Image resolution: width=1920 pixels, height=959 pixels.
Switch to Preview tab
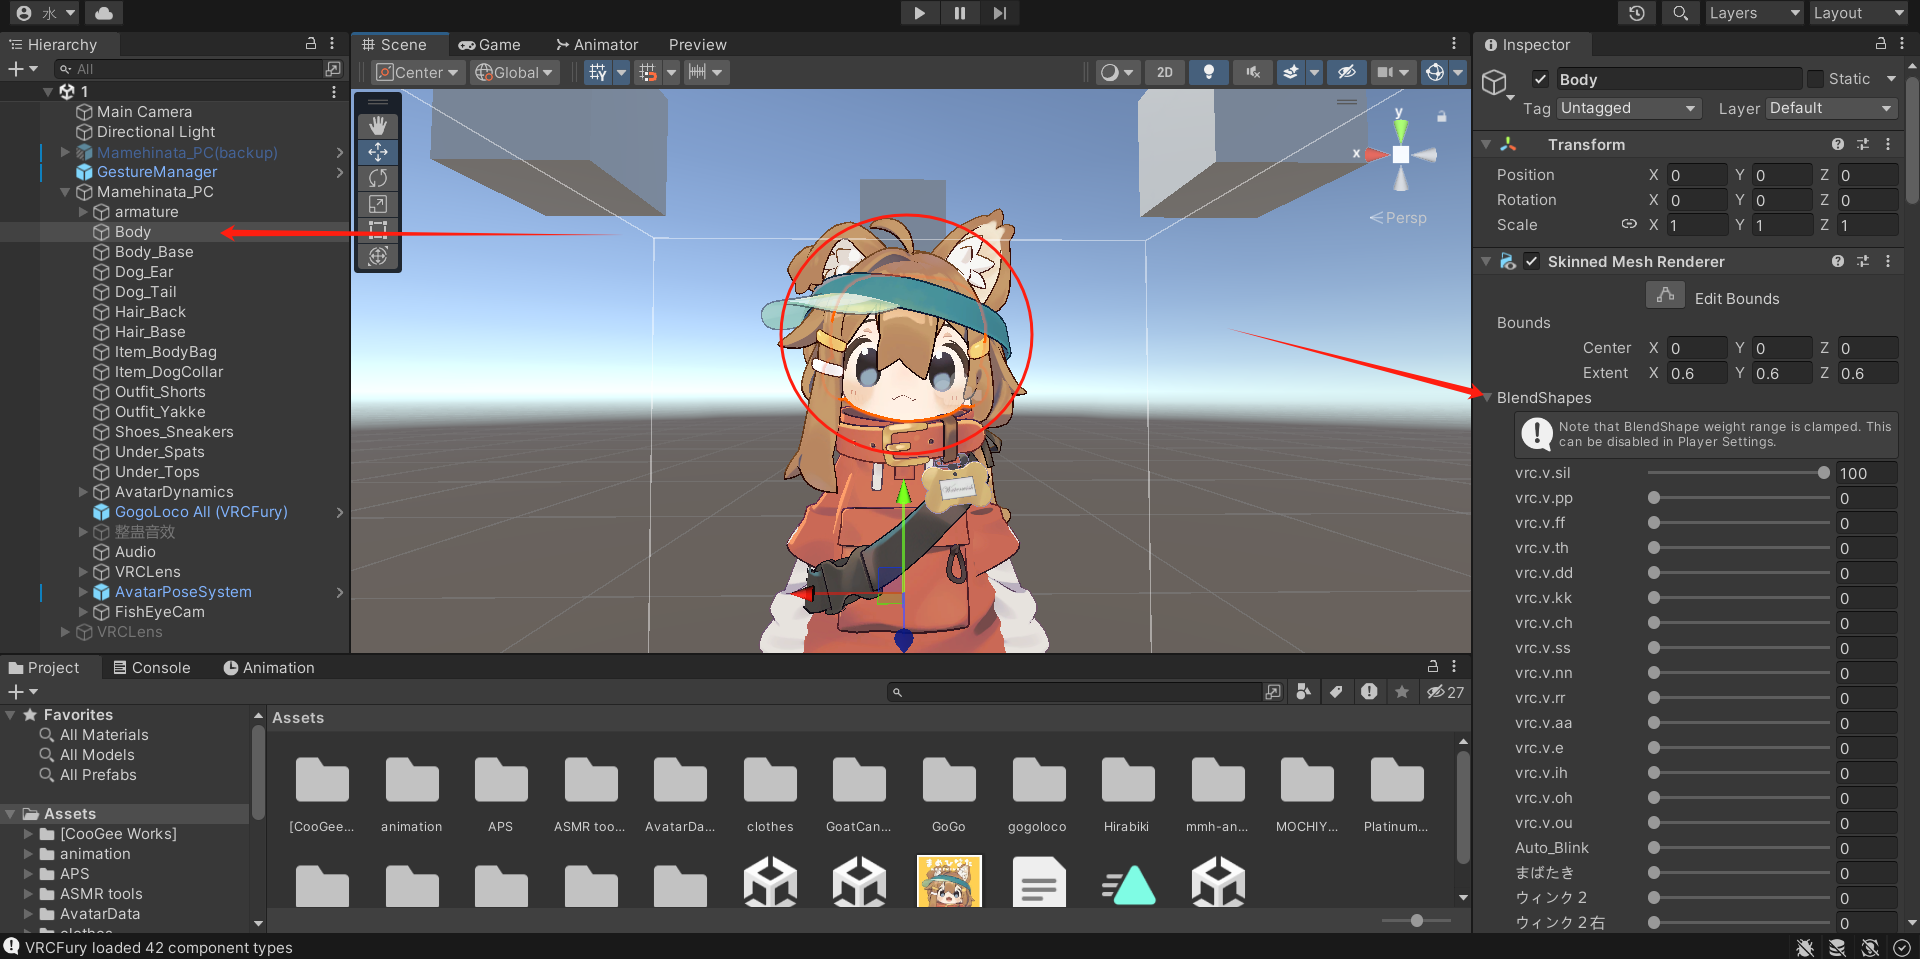click(x=698, y=45)
